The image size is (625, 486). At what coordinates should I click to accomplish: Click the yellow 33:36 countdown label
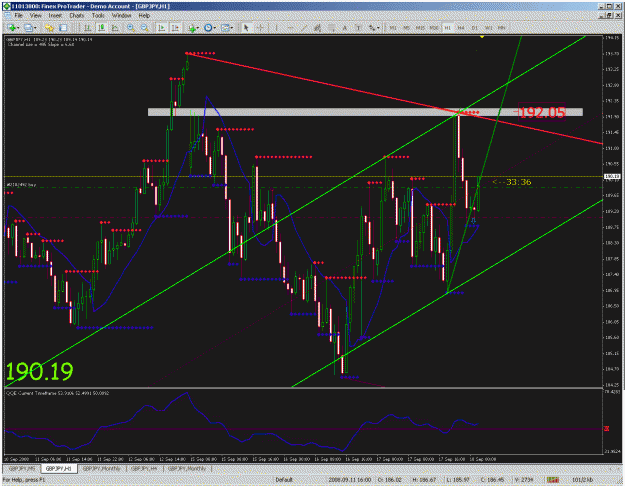[512, 182]
